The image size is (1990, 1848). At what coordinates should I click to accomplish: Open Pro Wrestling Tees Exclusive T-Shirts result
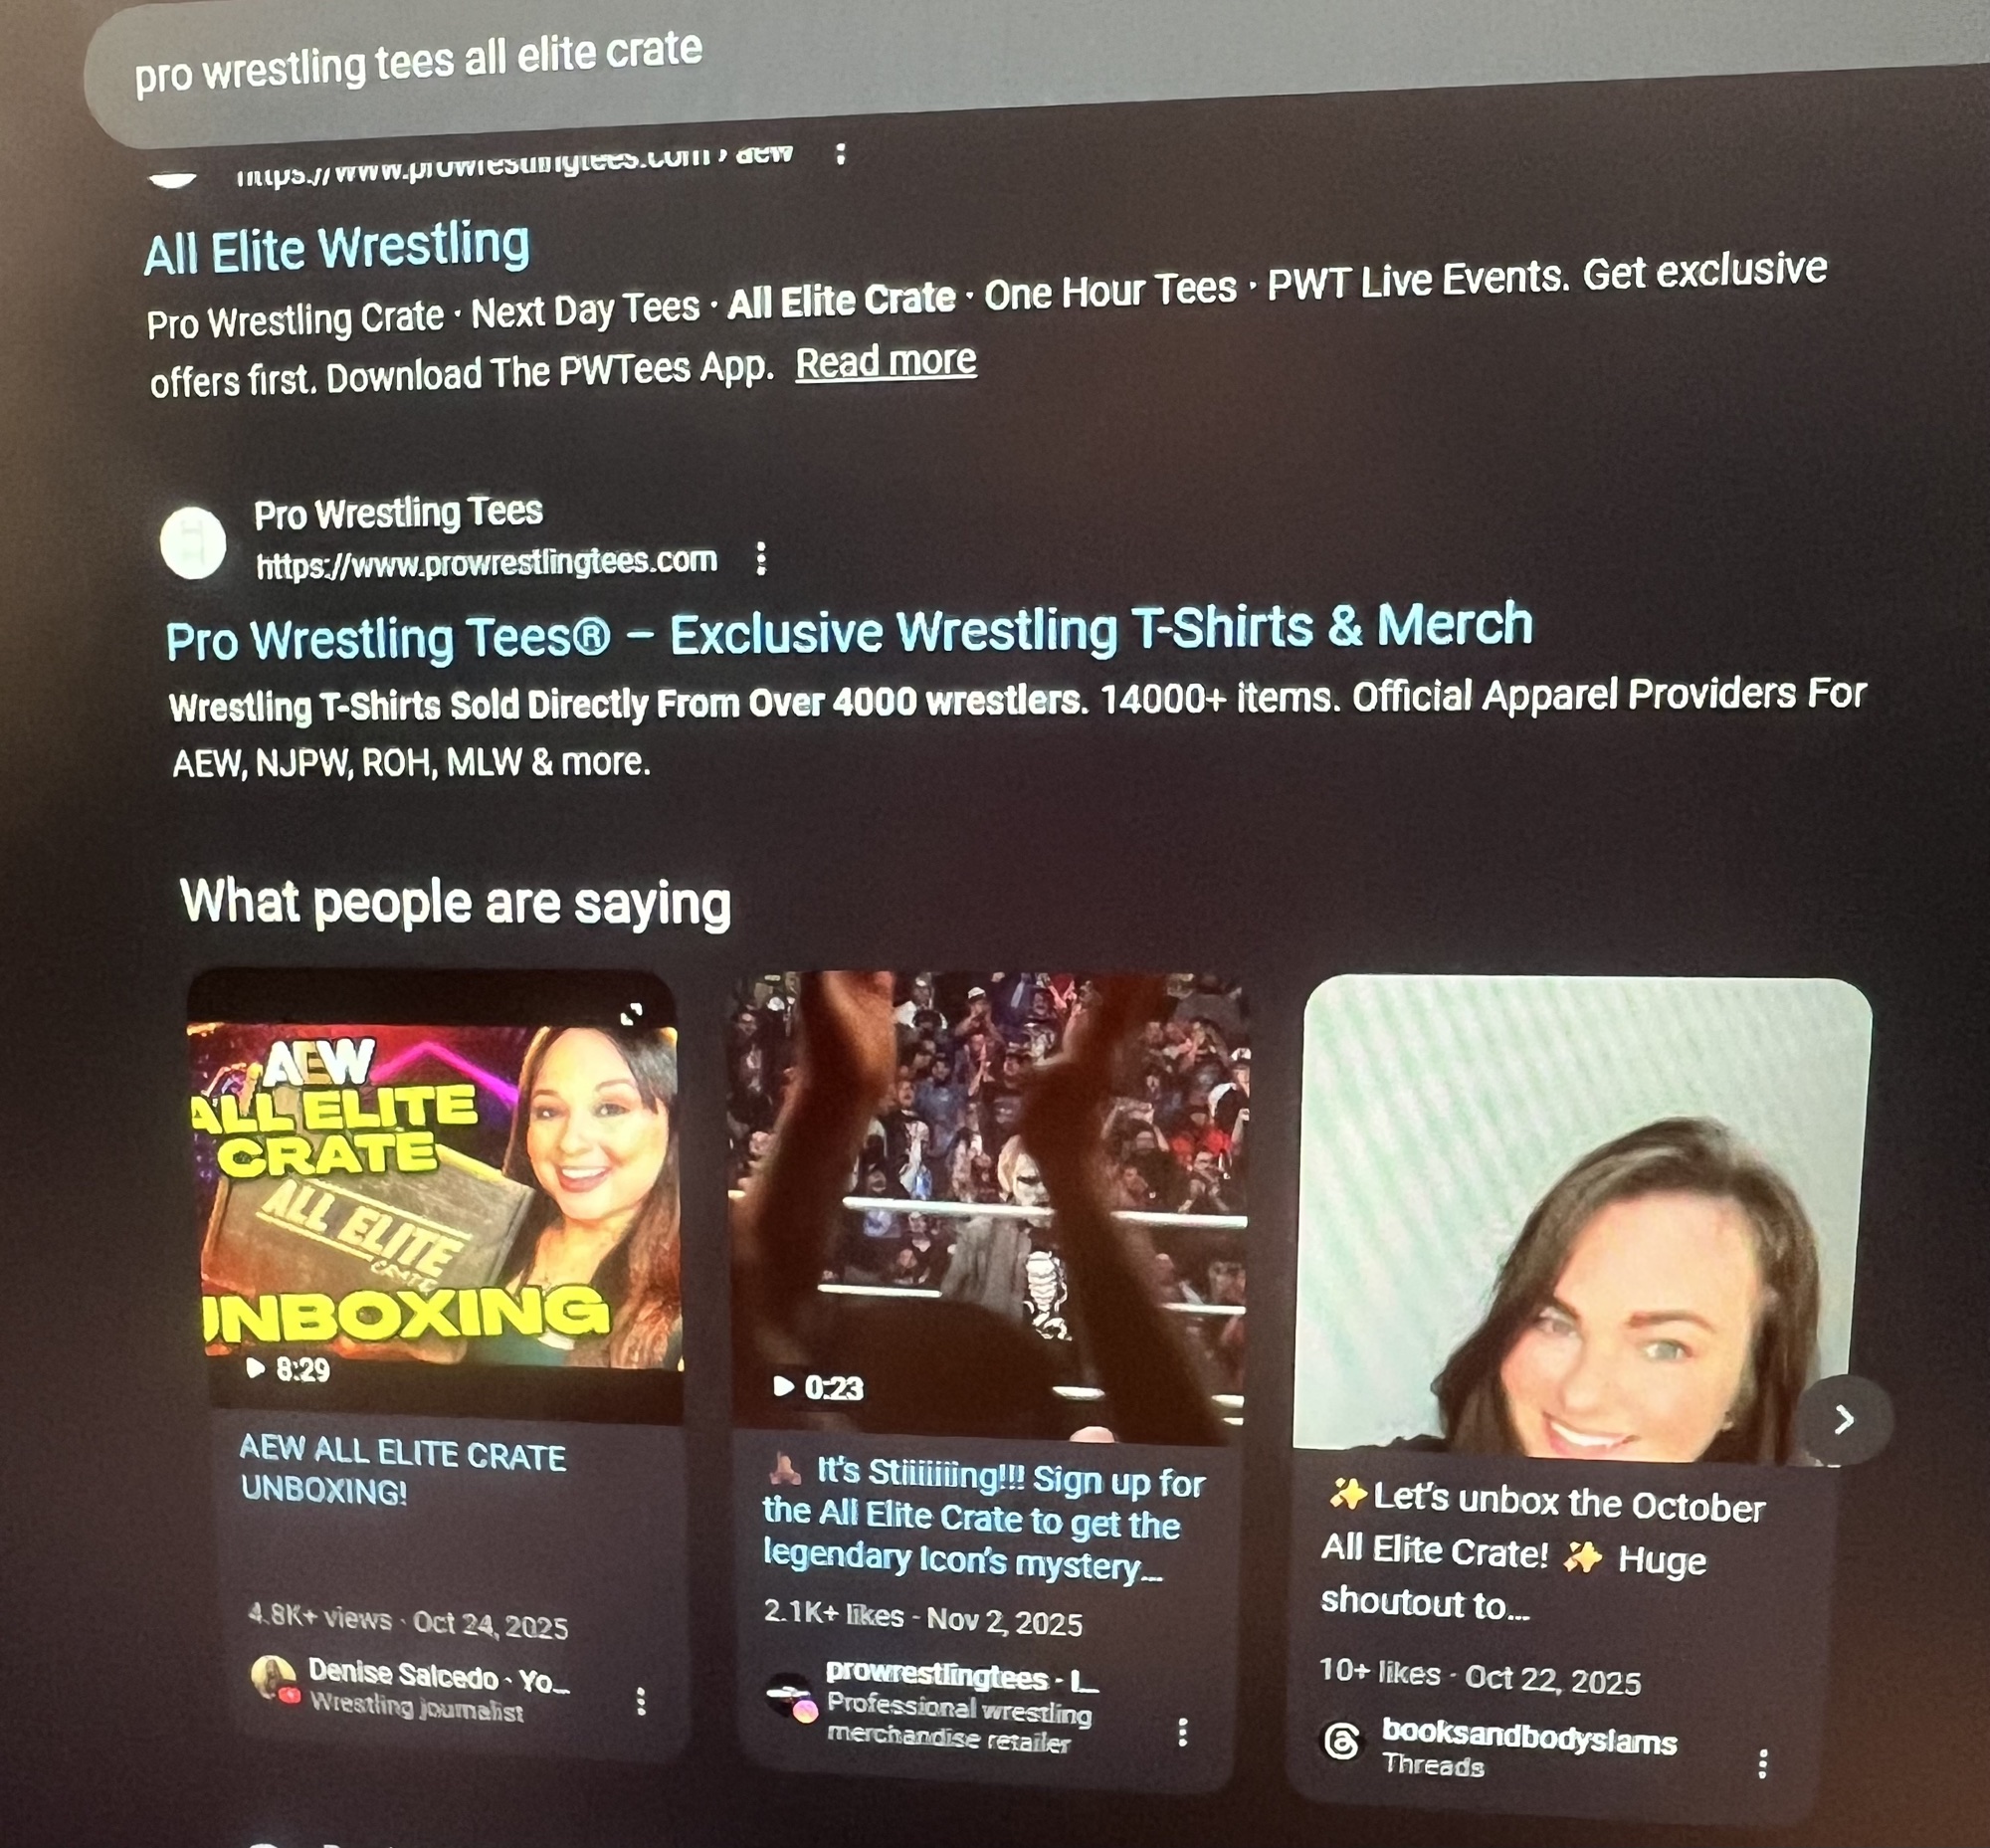pos(849,631)
